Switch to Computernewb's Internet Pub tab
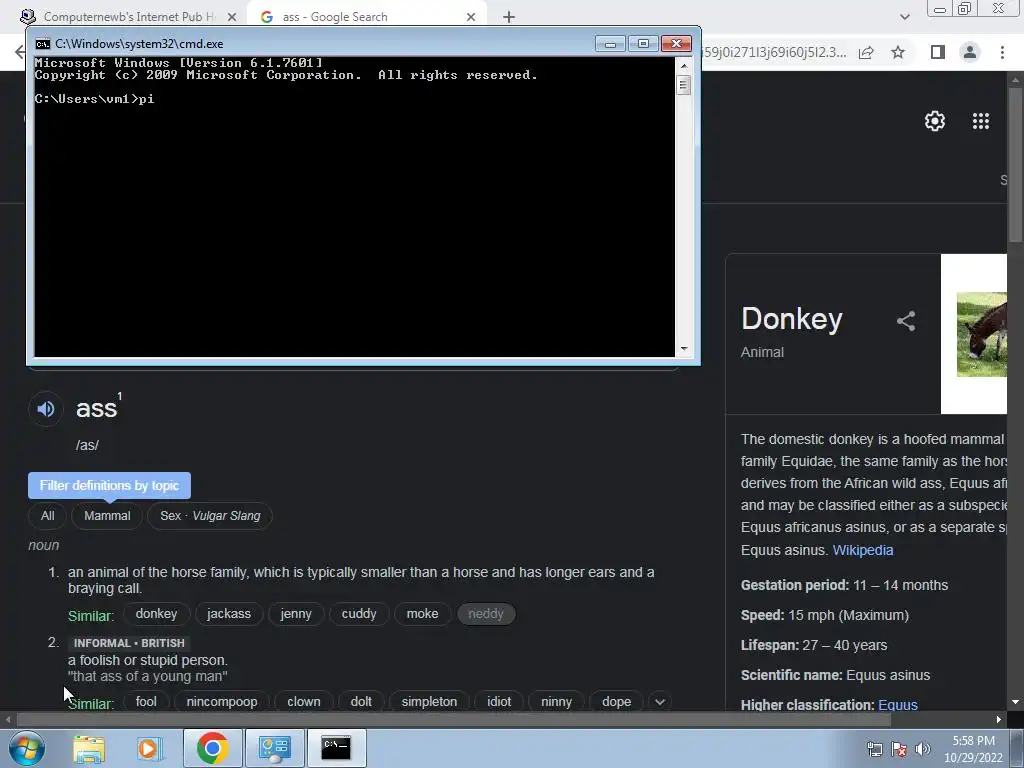Screen dimensions: 1024x768 pyautogui.click(x=128, y=17)
